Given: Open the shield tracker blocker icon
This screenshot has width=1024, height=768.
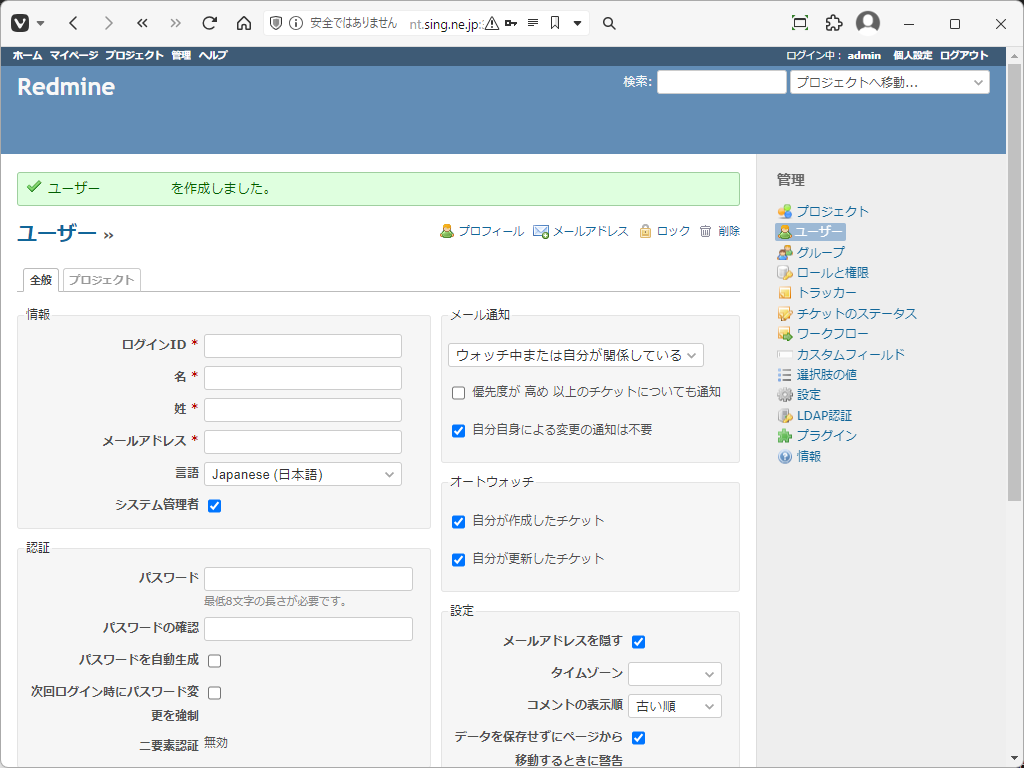Looking at the screenshot, I should [x=276, y=24].
